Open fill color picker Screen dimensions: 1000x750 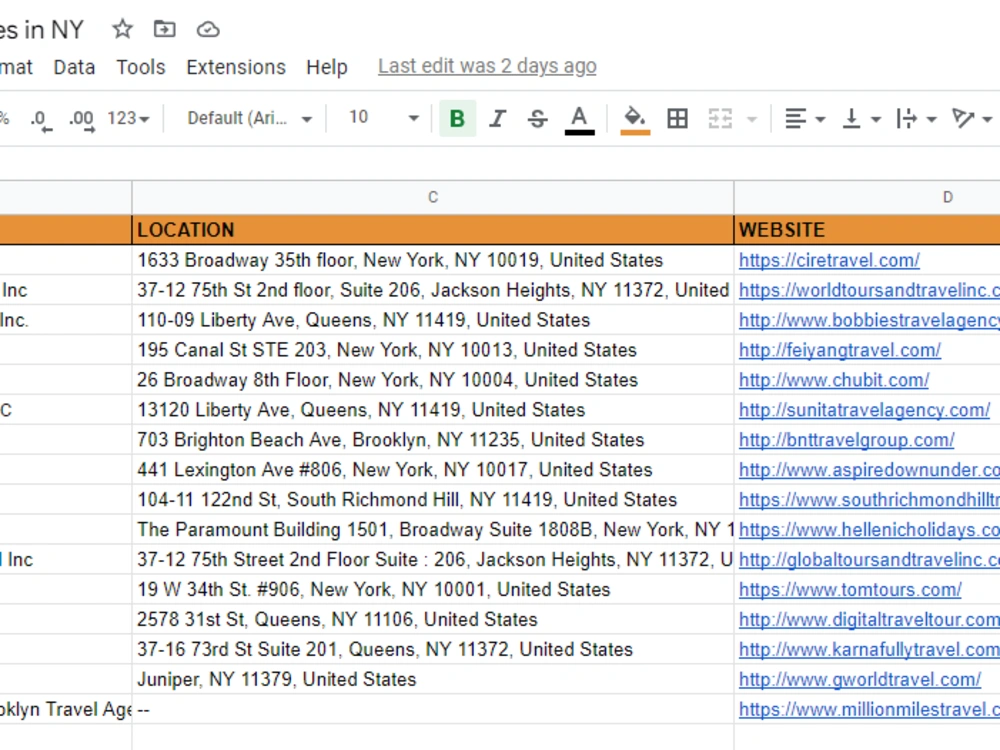pos(635,119)
